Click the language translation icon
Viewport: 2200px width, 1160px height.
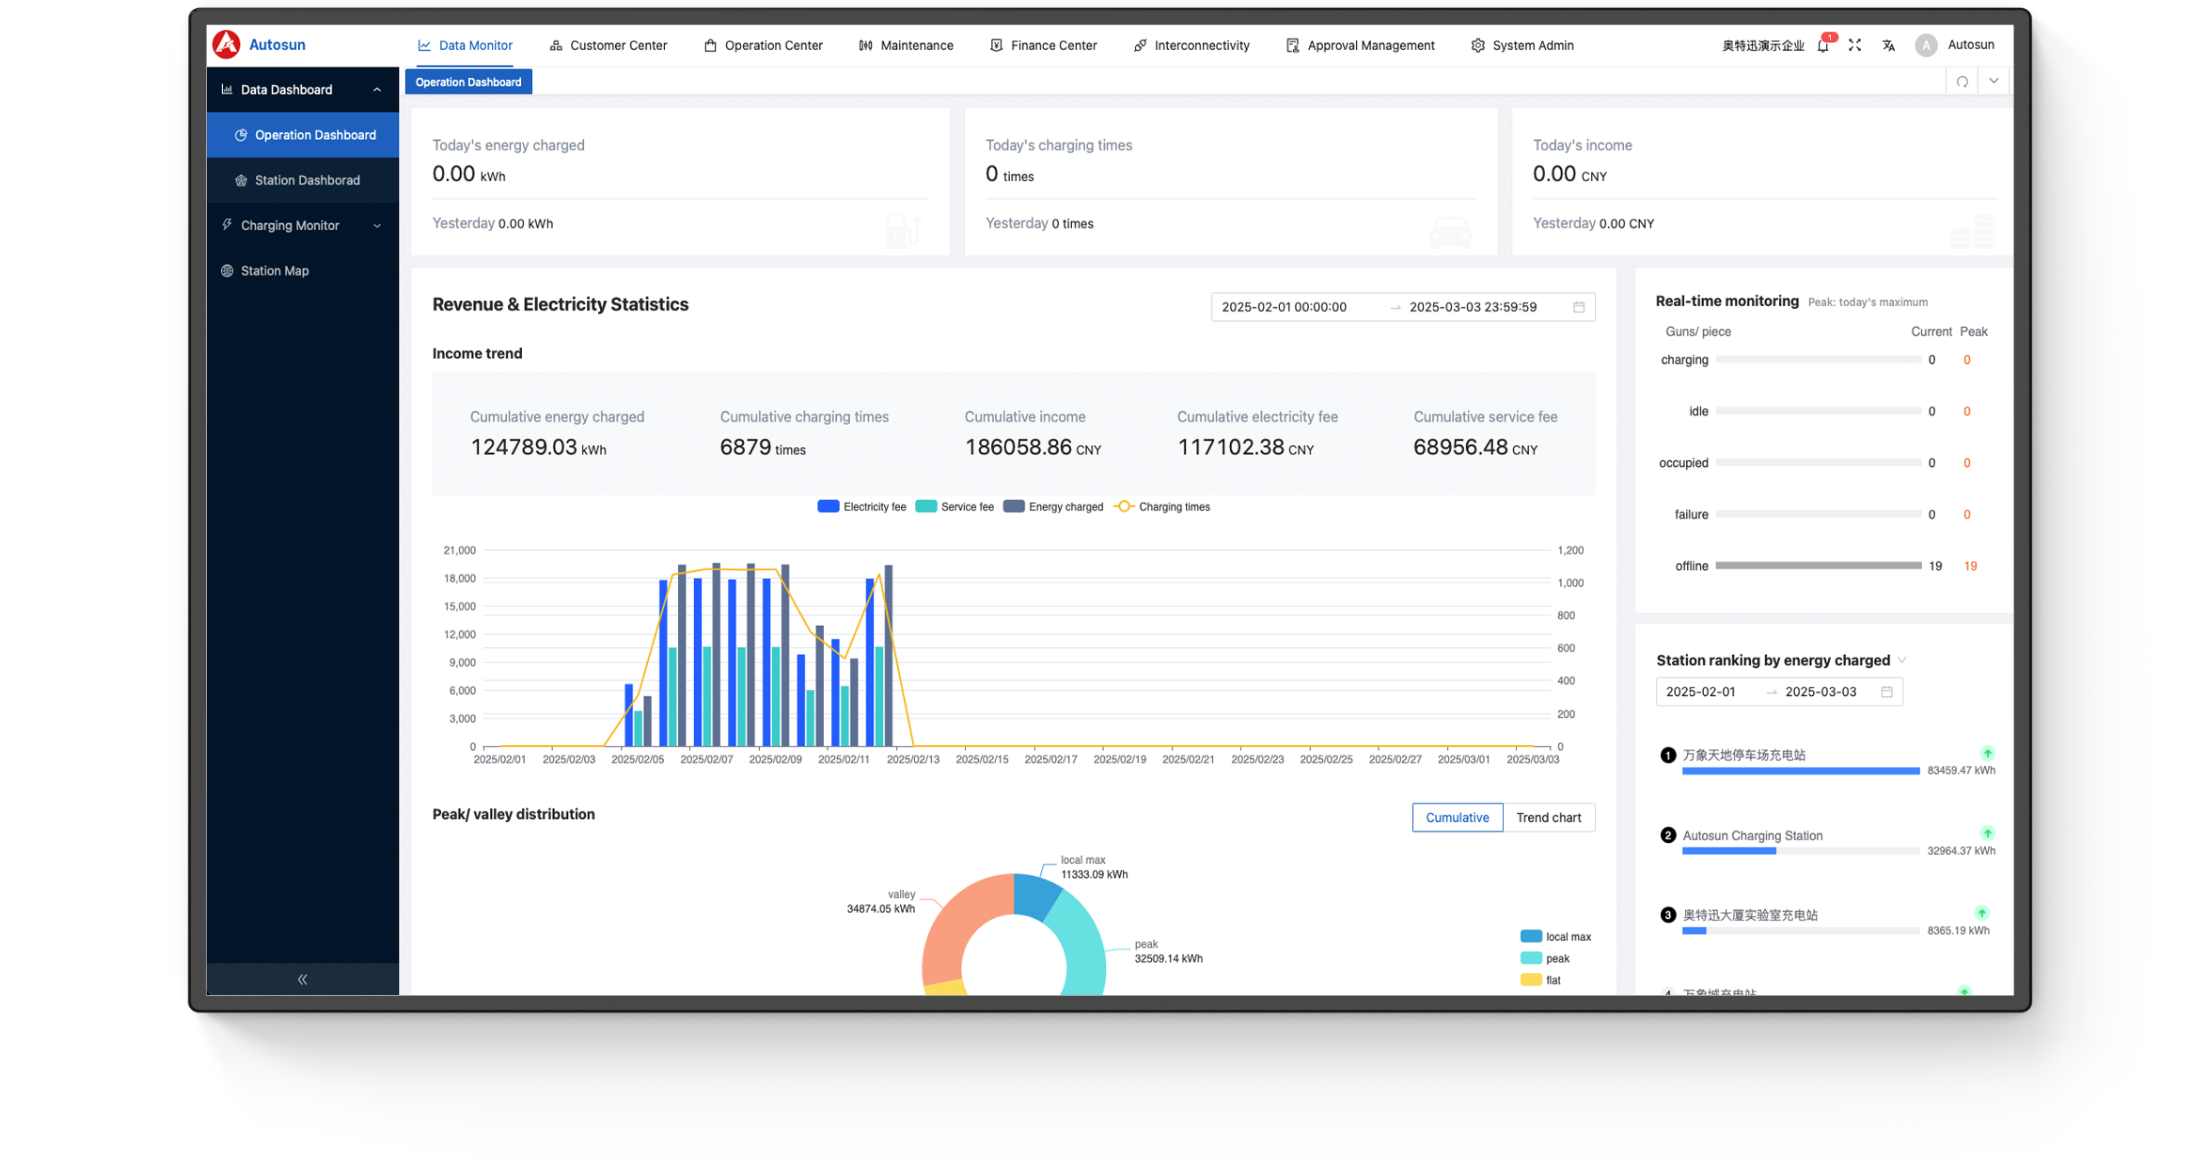tap(1888, 45)
